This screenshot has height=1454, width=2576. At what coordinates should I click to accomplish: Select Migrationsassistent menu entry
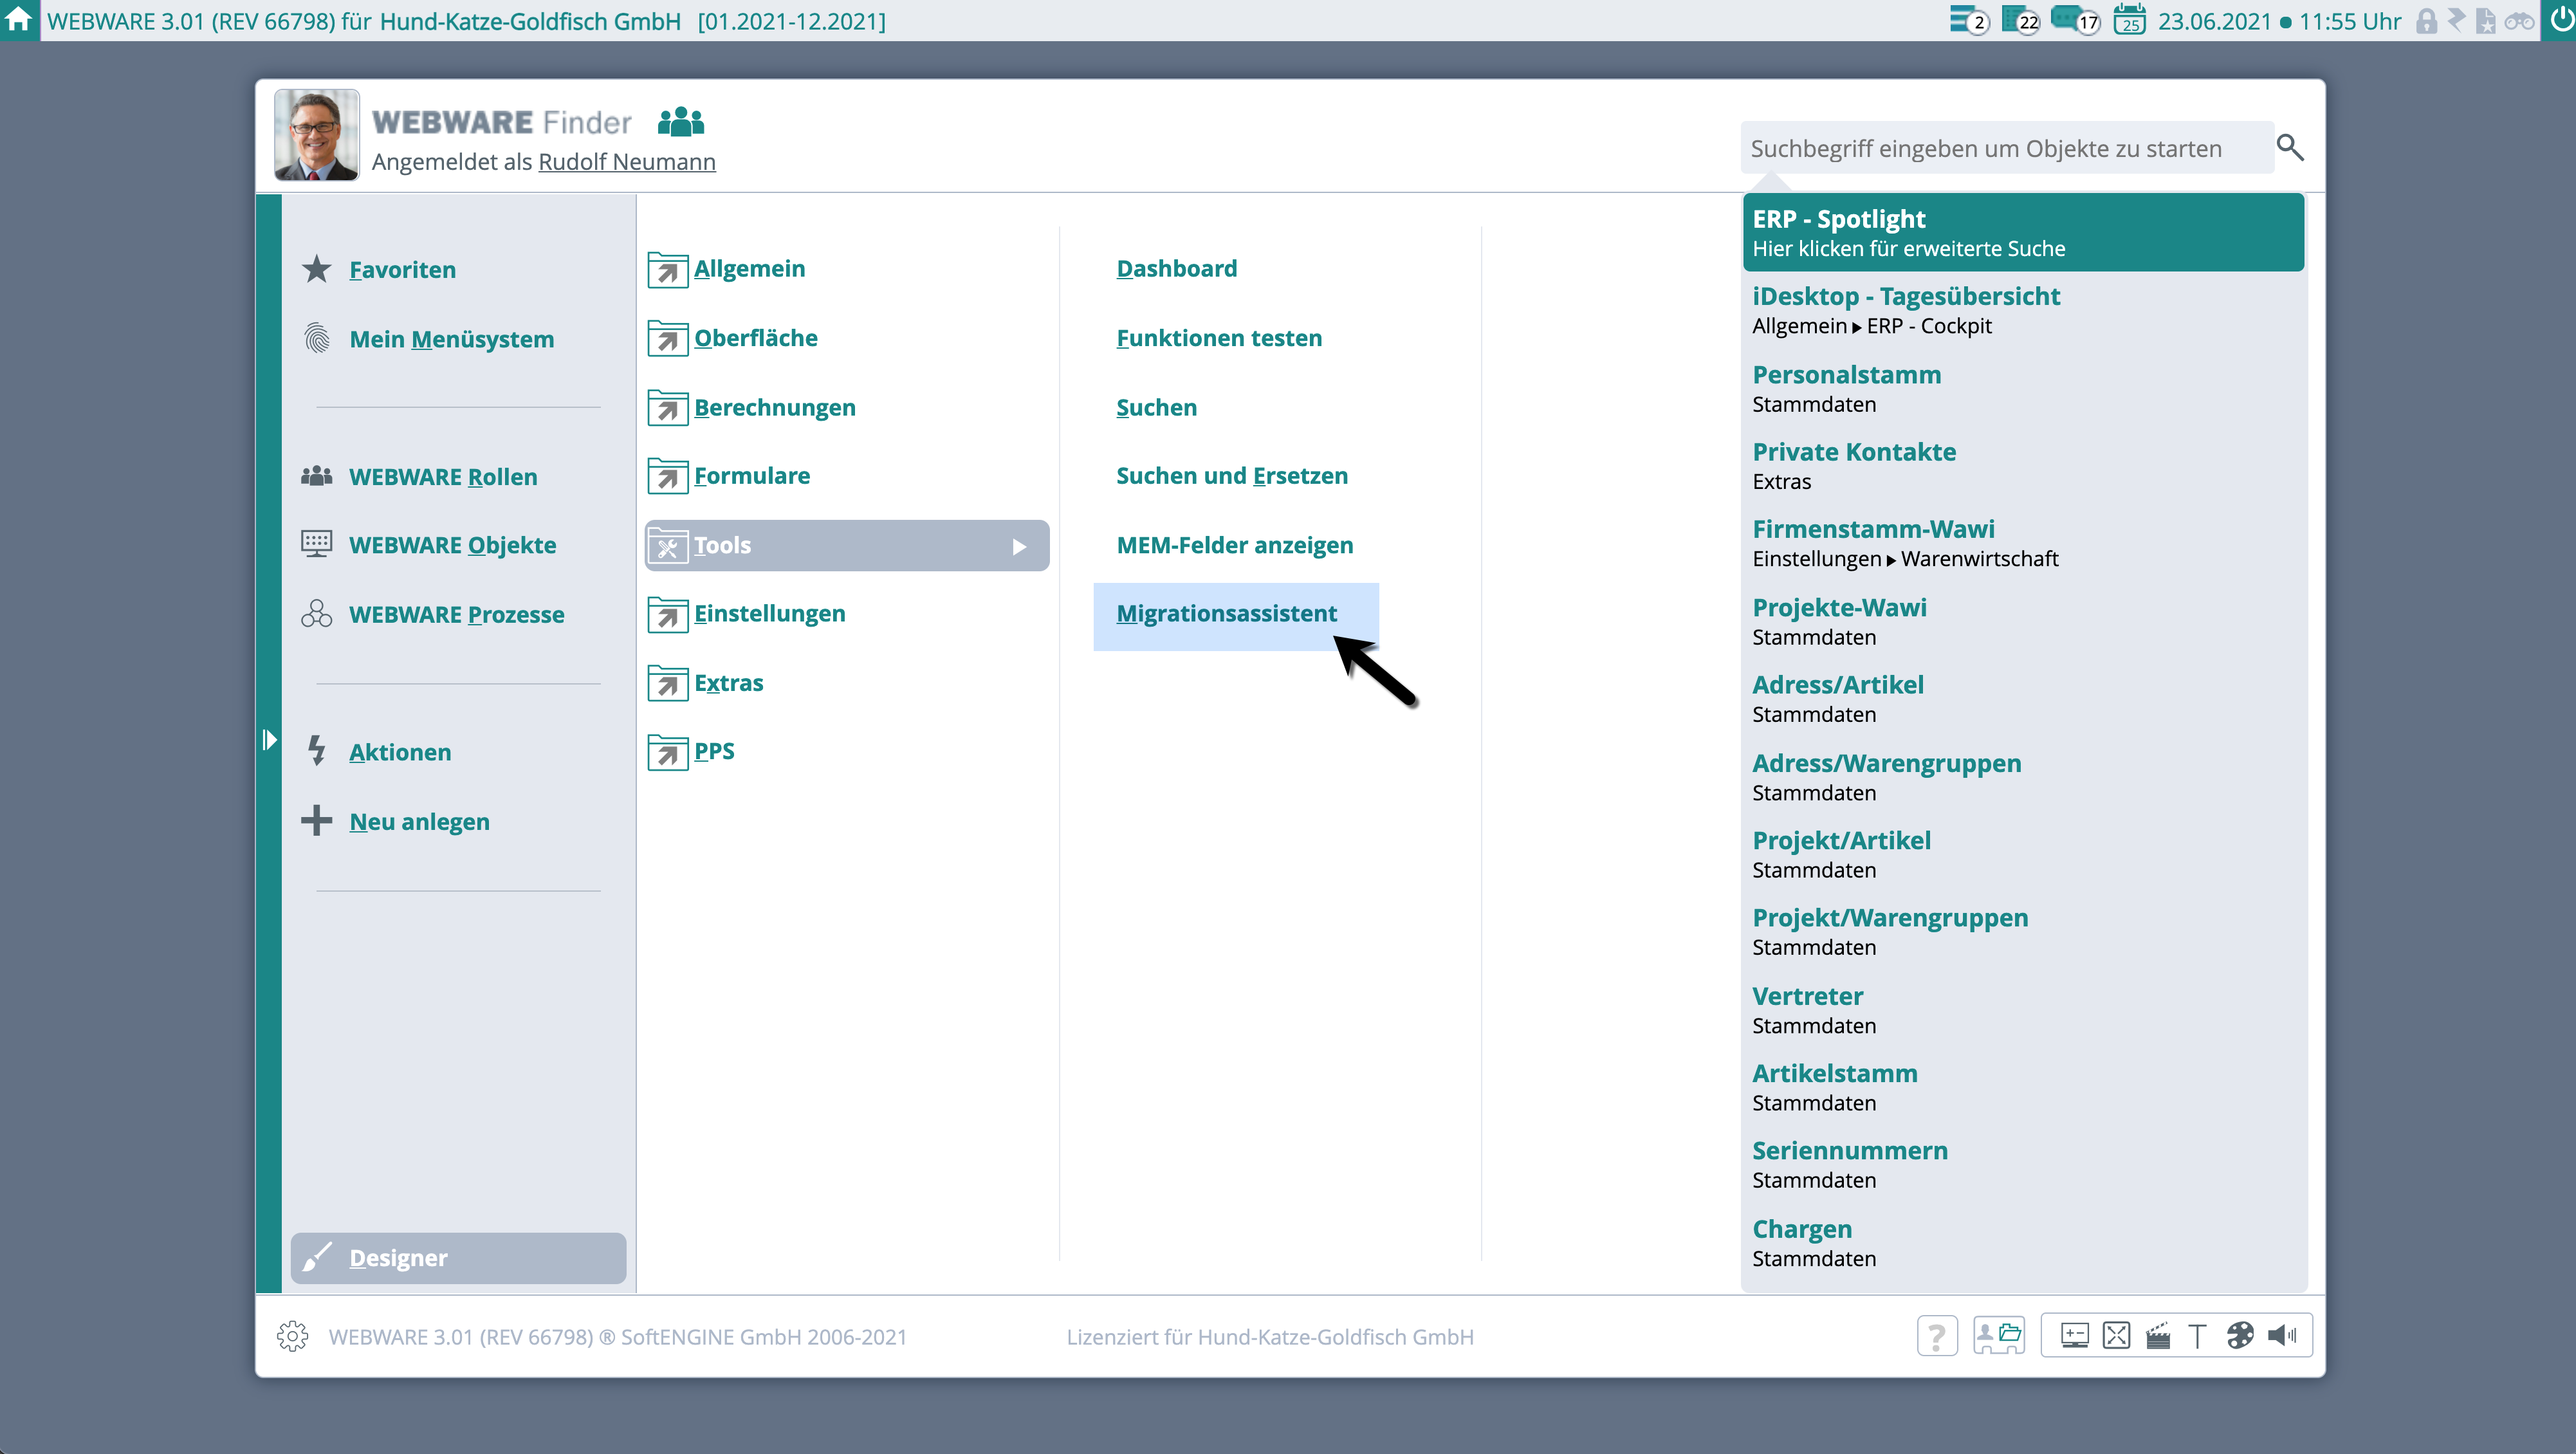[1226, 614]
